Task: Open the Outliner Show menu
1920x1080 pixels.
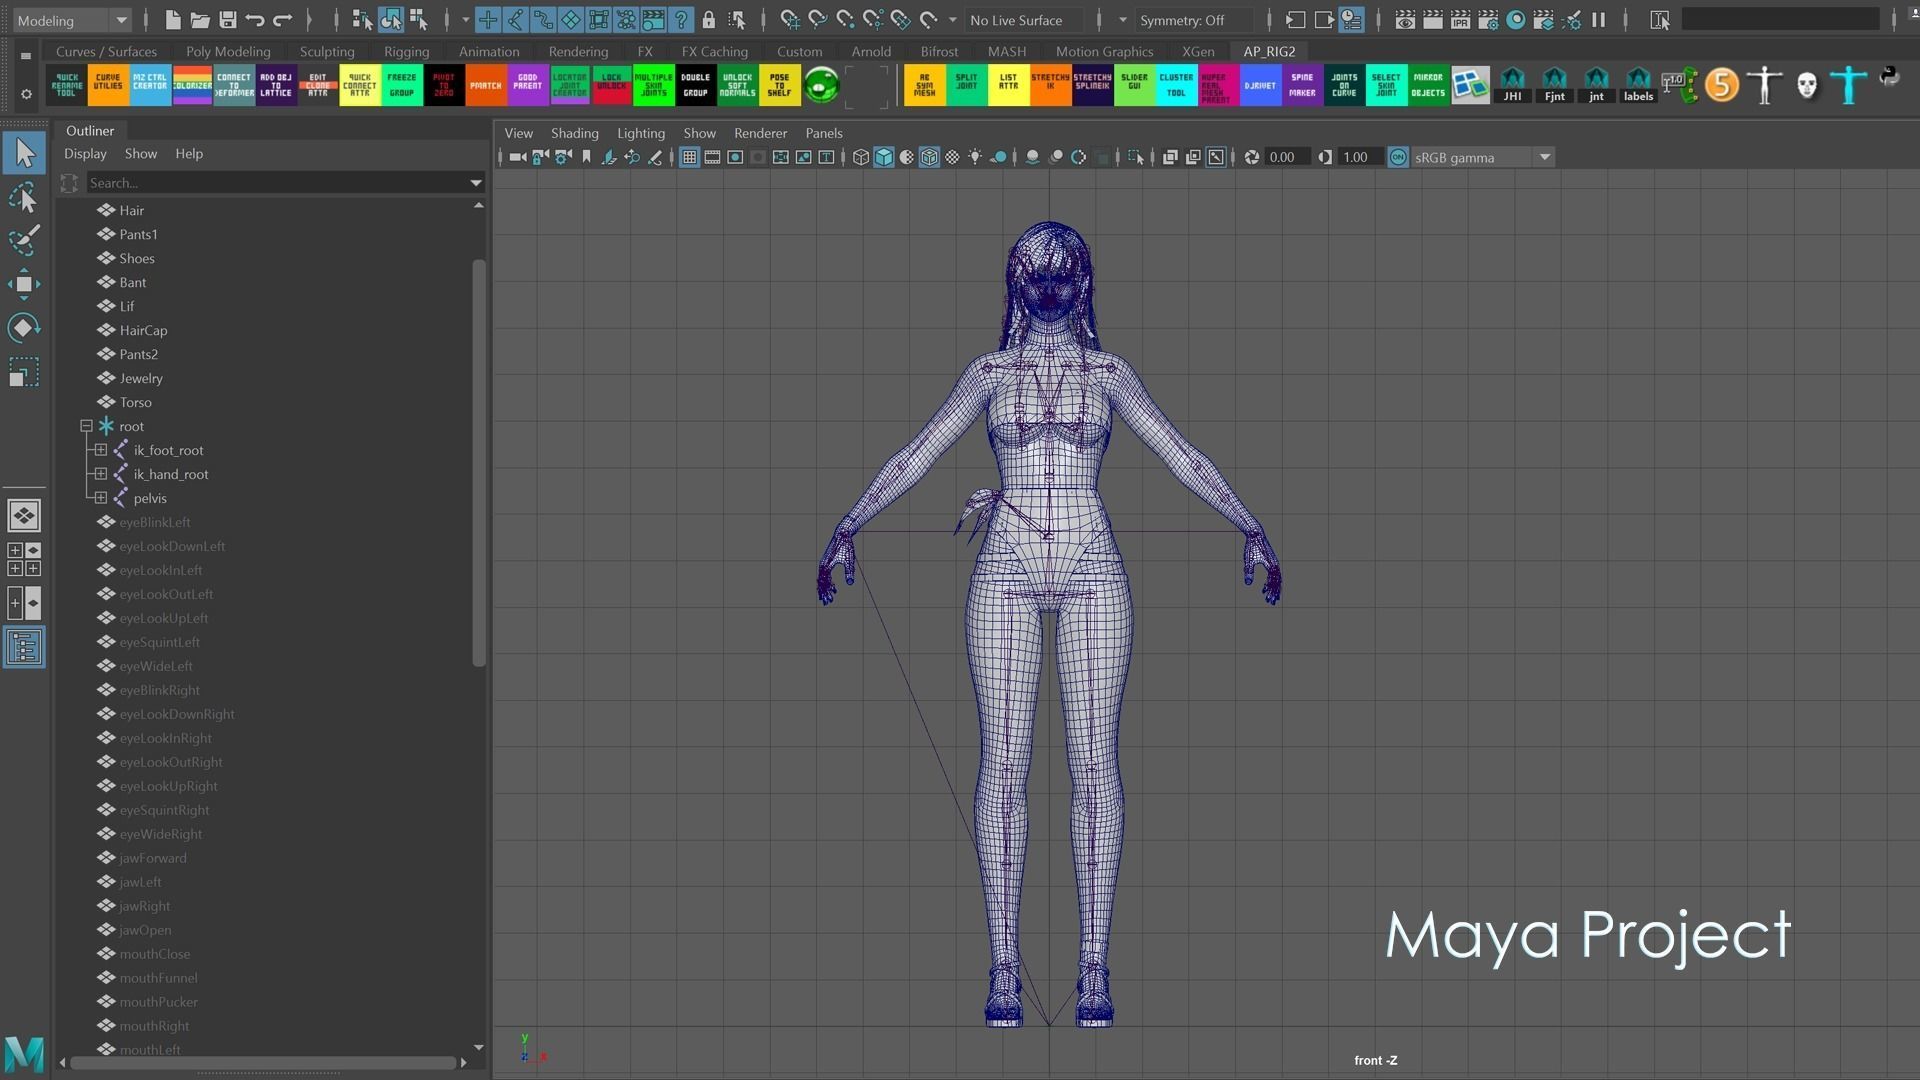Action: 141,154
